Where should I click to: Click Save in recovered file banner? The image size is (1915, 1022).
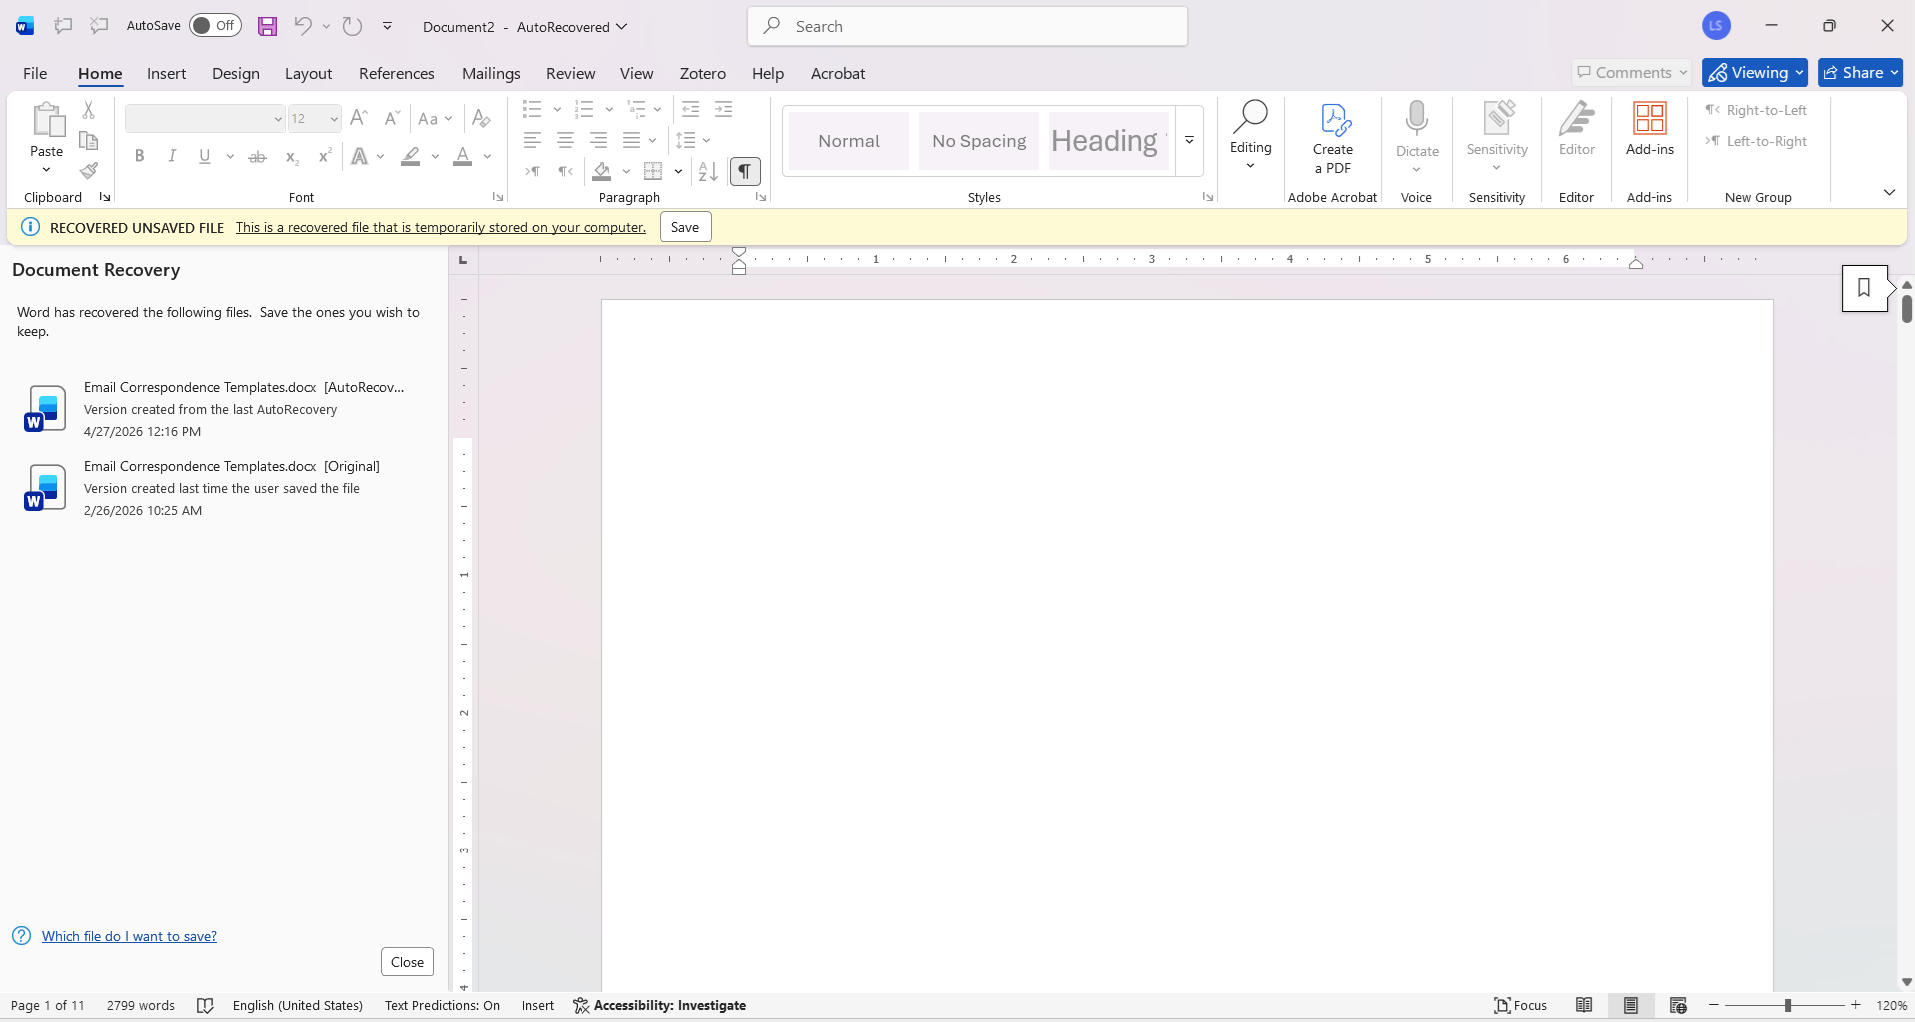[x=685, y=227]
